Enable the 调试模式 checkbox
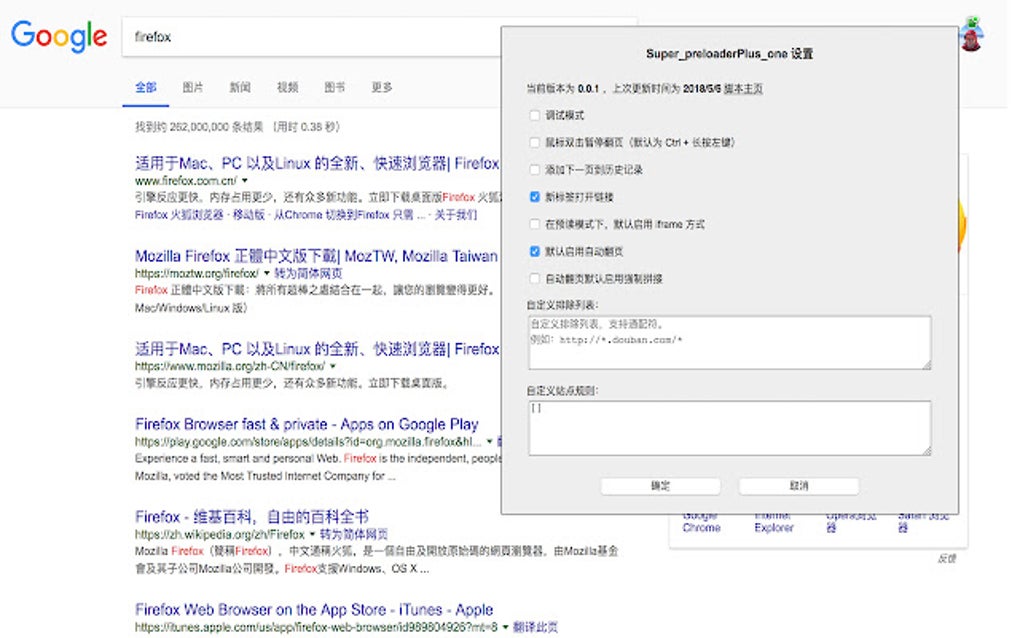 pos(534,115)
